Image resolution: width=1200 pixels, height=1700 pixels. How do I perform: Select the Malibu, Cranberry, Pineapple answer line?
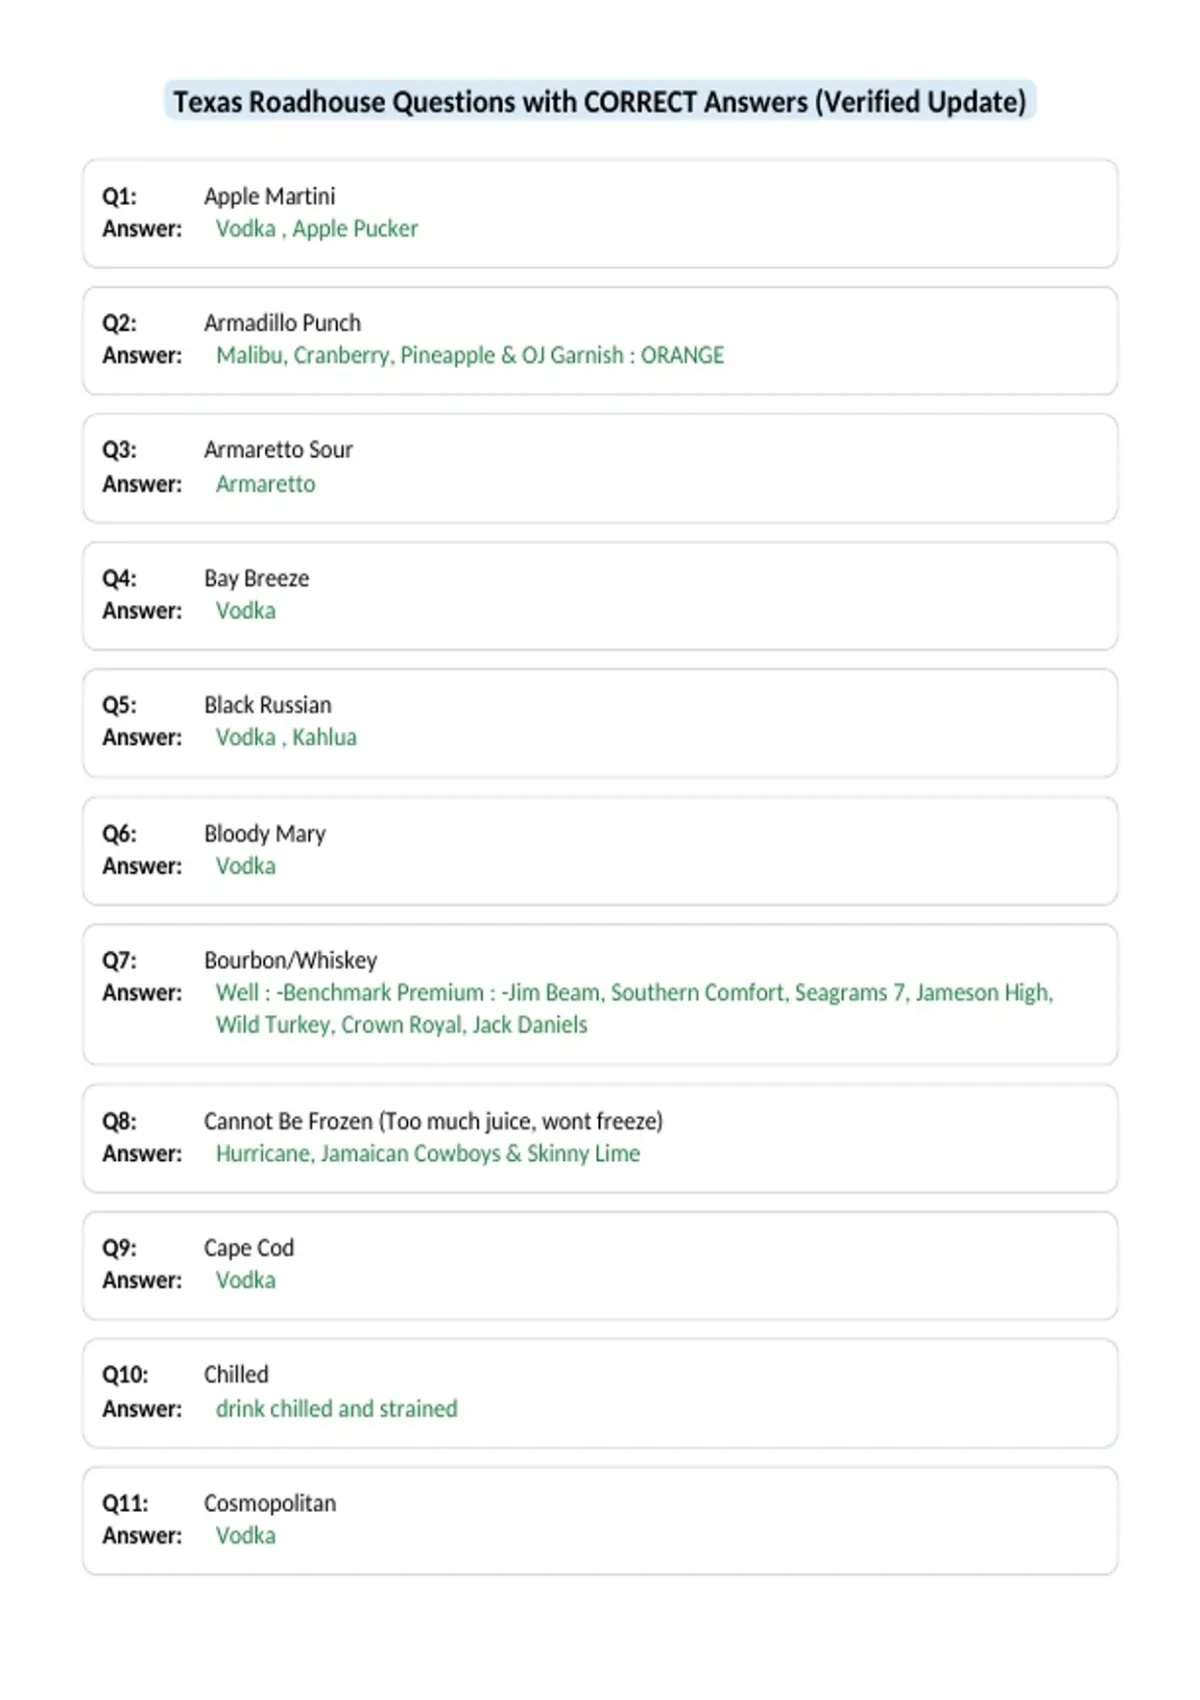pos(470,355)
